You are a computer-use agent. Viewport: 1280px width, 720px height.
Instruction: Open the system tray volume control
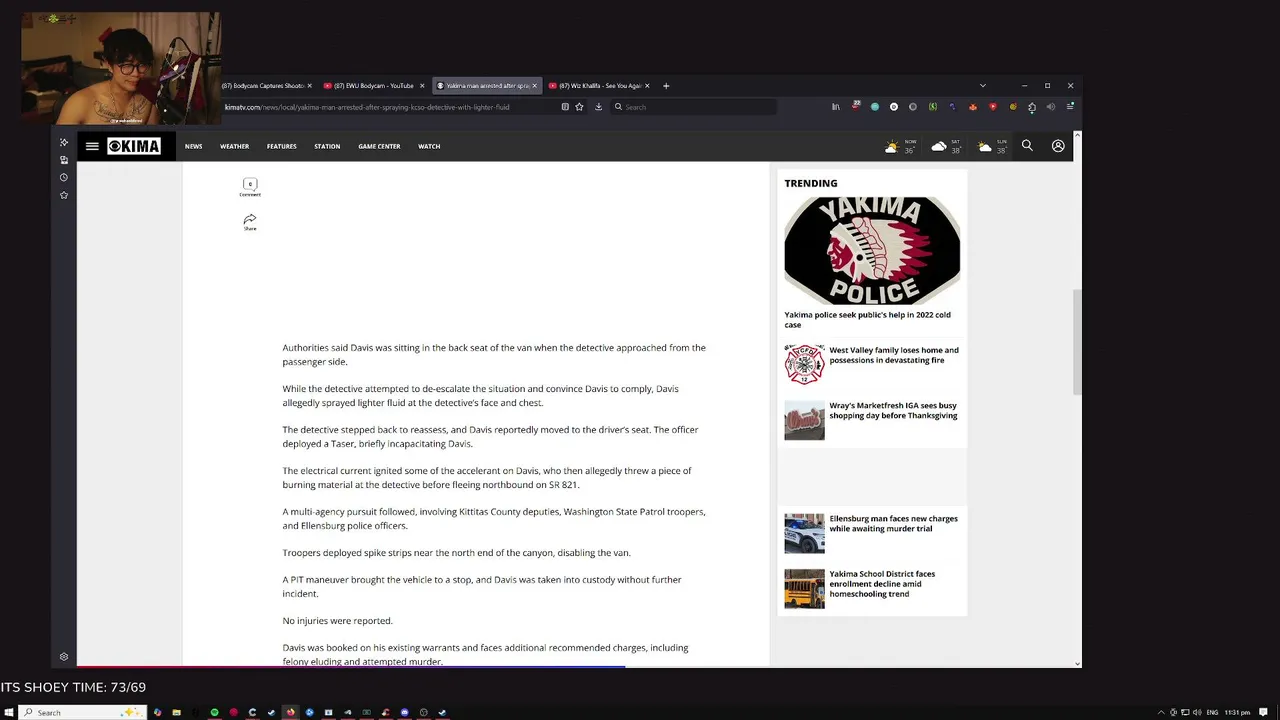(x=1197, y=712)
